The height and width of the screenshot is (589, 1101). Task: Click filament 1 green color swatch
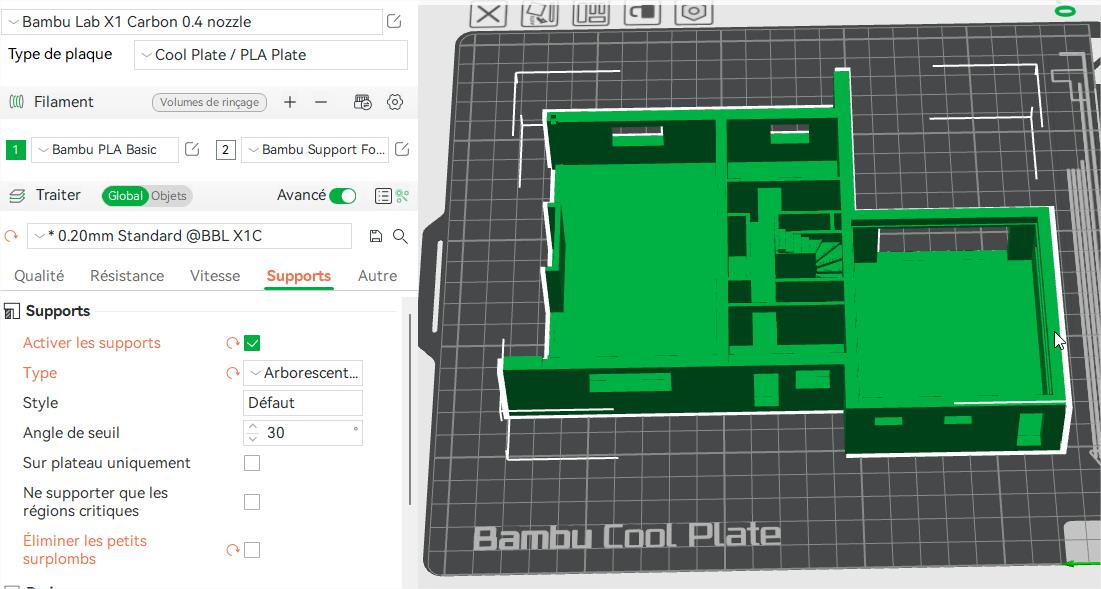point(15,150)
